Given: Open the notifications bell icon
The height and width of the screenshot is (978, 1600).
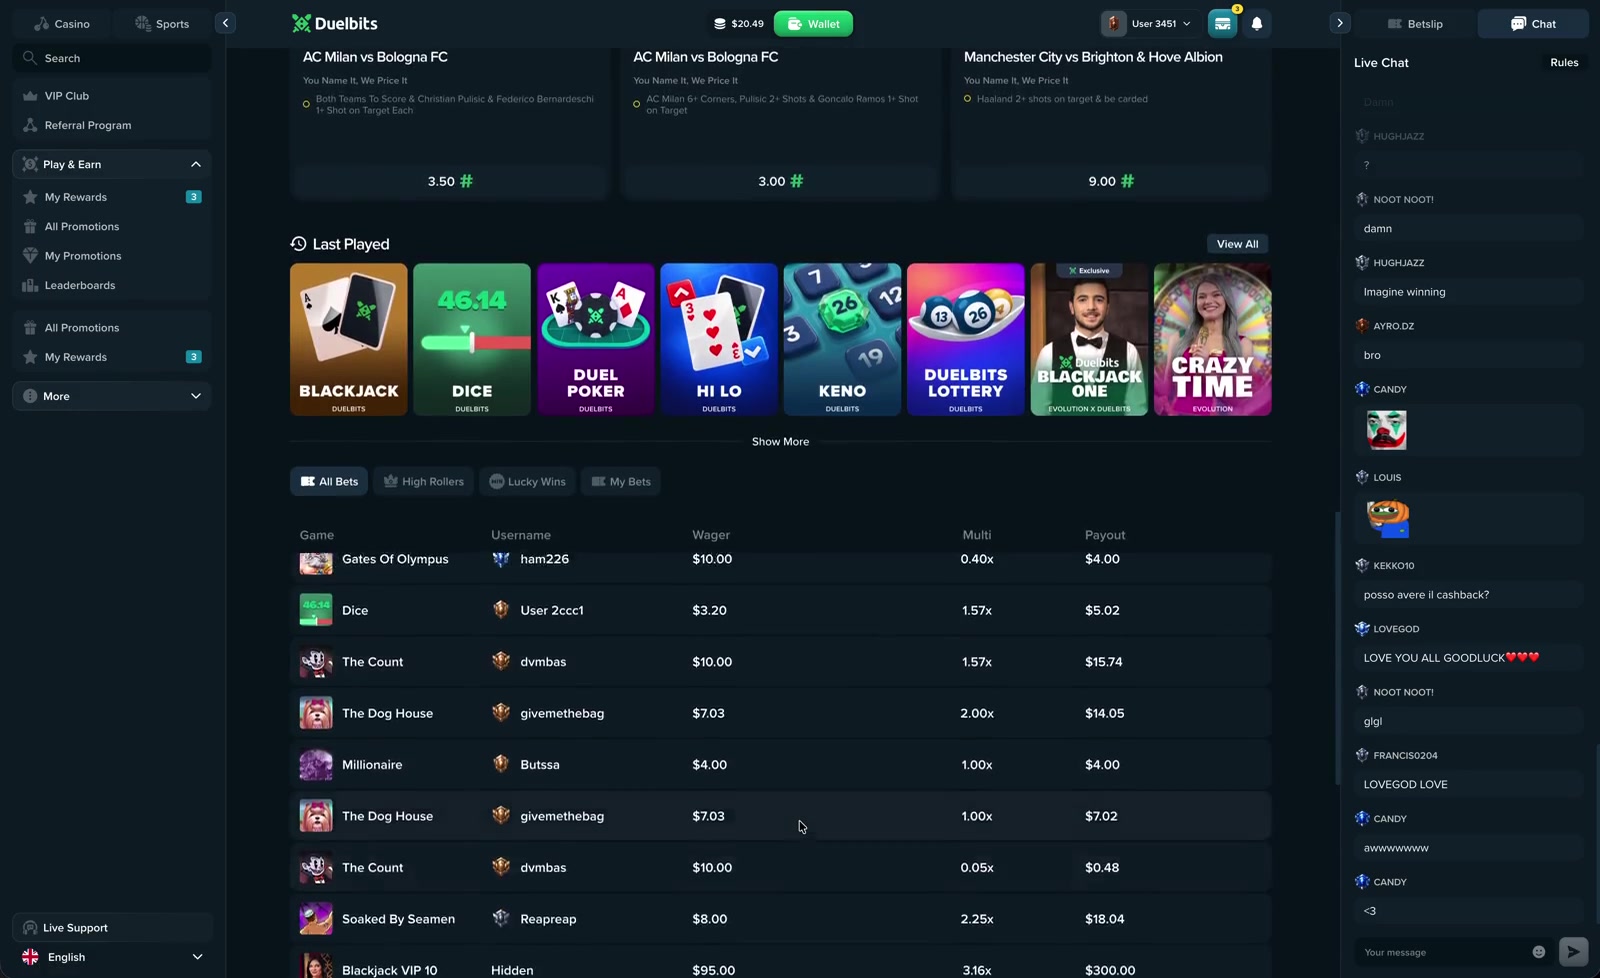Looking at the screenshot, I should point(1257,23).
